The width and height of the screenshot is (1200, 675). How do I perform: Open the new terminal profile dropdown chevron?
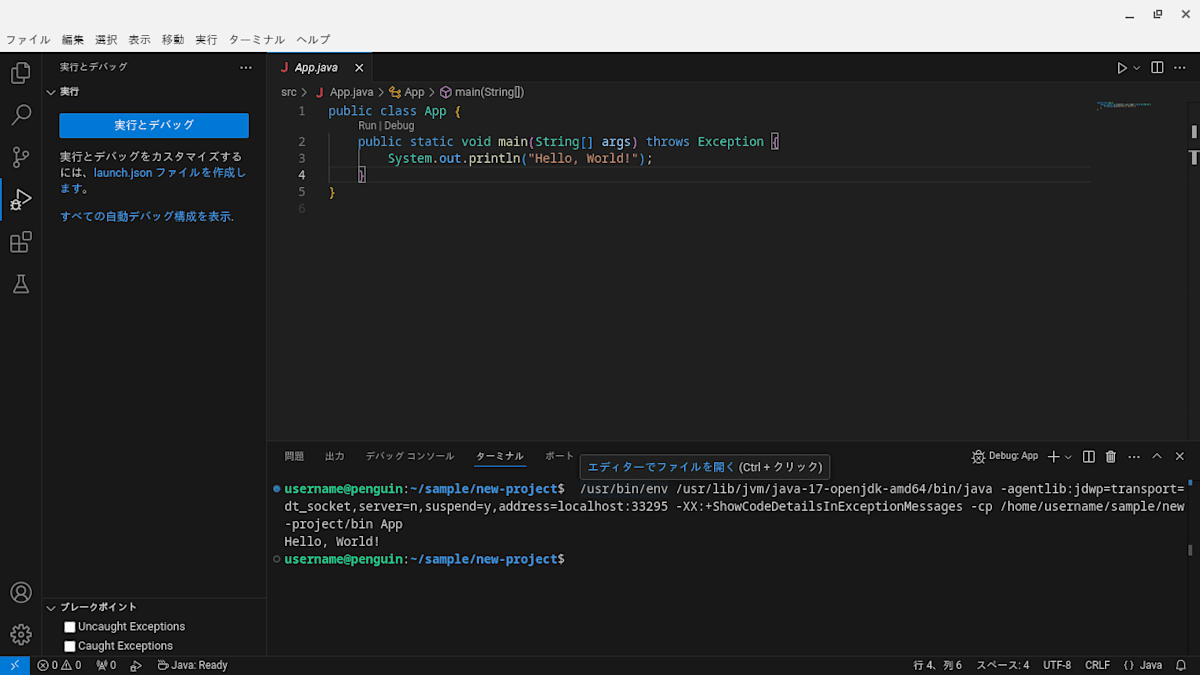[x=1068, y=457]
